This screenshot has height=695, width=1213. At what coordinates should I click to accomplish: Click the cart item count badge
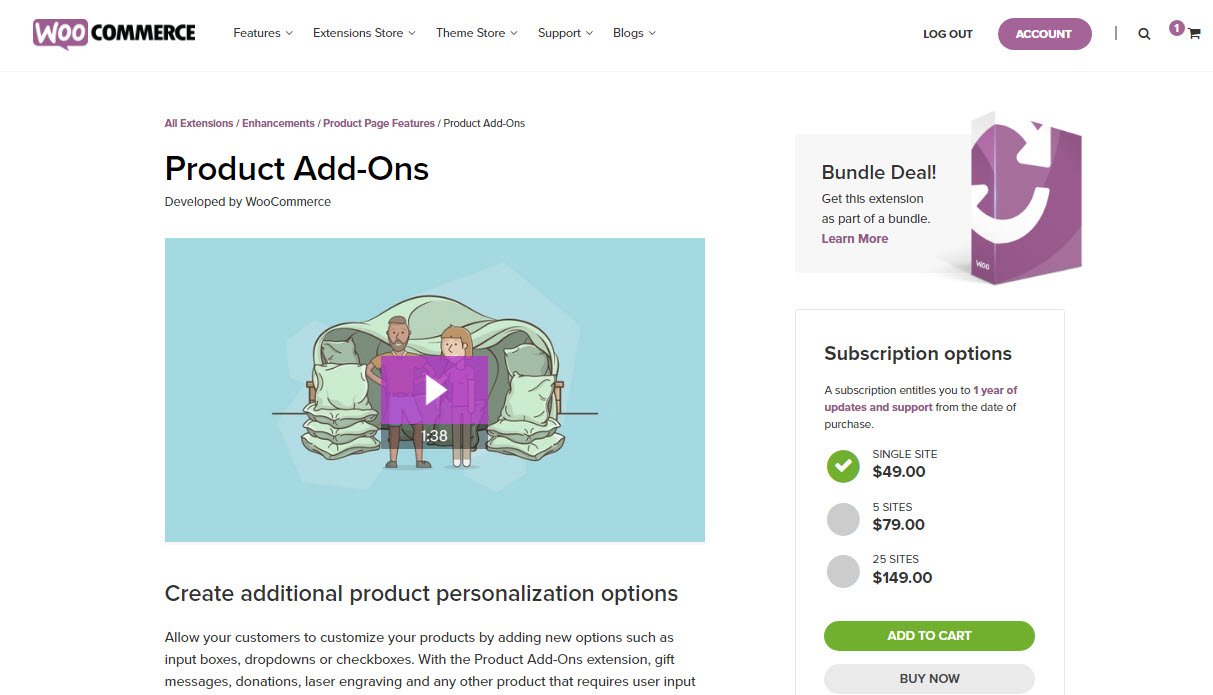1177,28
